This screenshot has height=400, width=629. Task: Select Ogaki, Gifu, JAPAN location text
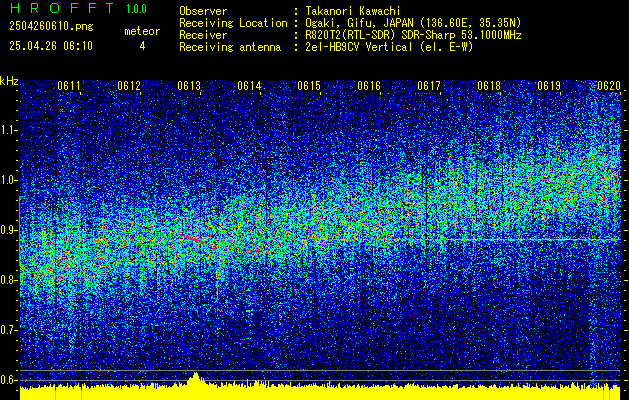point(413,23)
